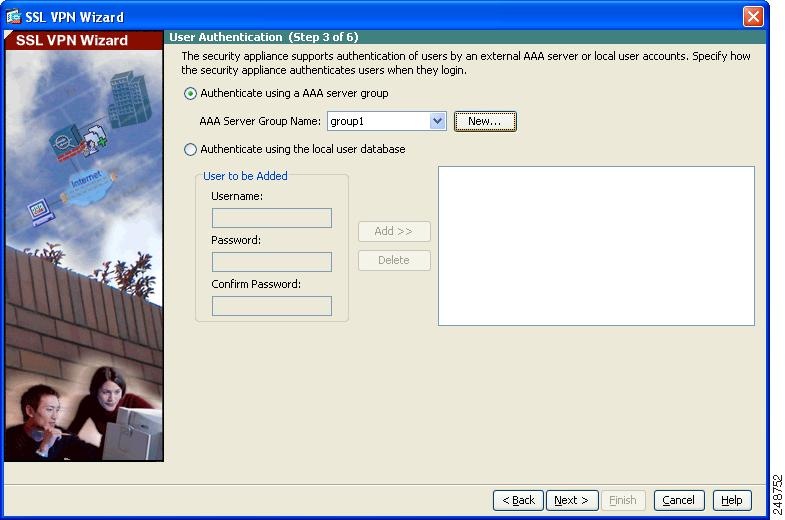Go to previous step with Back

(x=518, y=500)
